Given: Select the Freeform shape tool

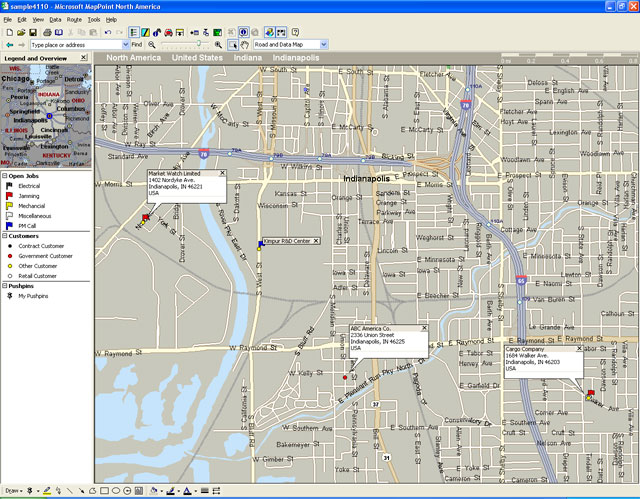Looking at the screenshot, I should pos(93,491).
